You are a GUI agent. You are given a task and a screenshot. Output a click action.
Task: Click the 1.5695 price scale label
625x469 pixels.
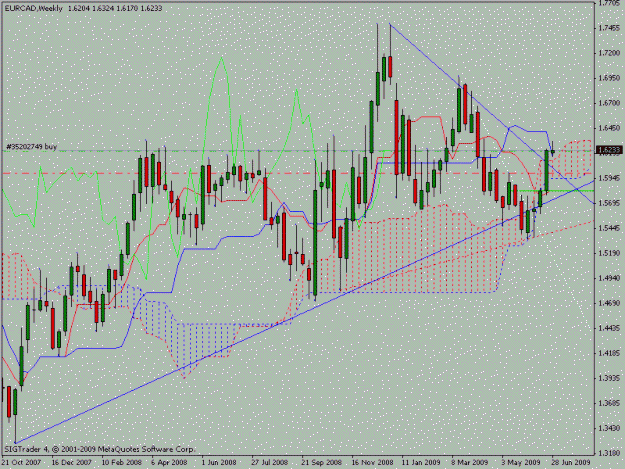tap(609, 203)
